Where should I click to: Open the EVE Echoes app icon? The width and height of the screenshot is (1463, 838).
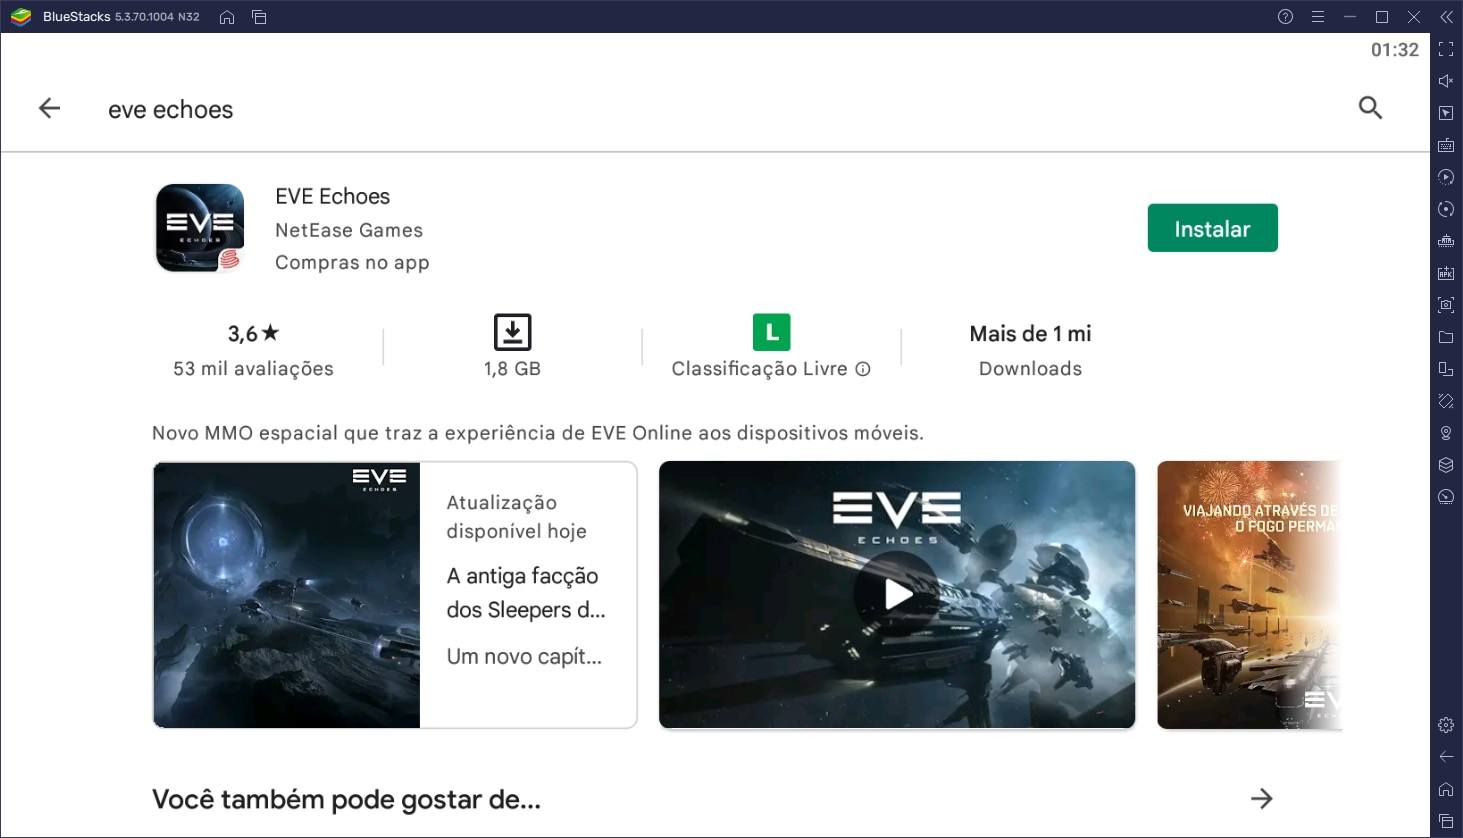pyautogui.click(x=200, y=228)
